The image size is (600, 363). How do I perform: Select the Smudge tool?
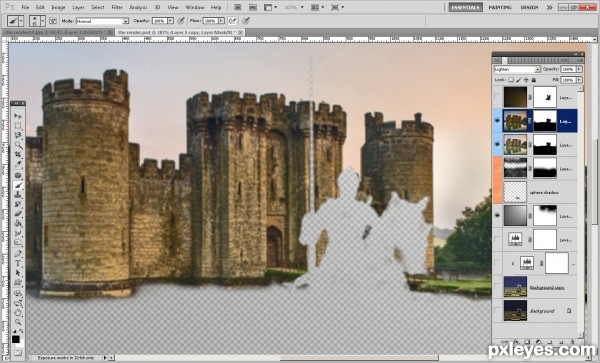click(18, 233)
